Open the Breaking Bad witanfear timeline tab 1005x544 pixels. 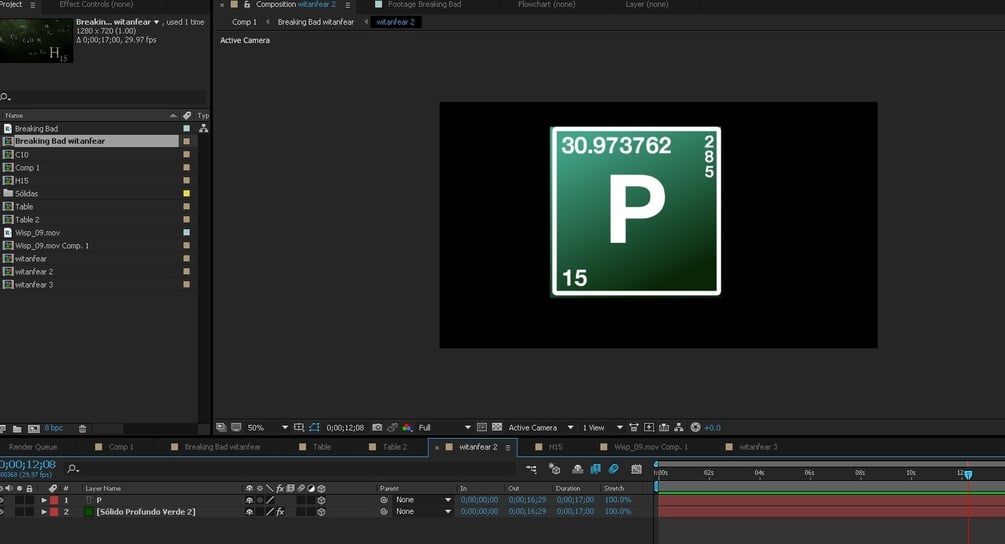coord(222,447)
